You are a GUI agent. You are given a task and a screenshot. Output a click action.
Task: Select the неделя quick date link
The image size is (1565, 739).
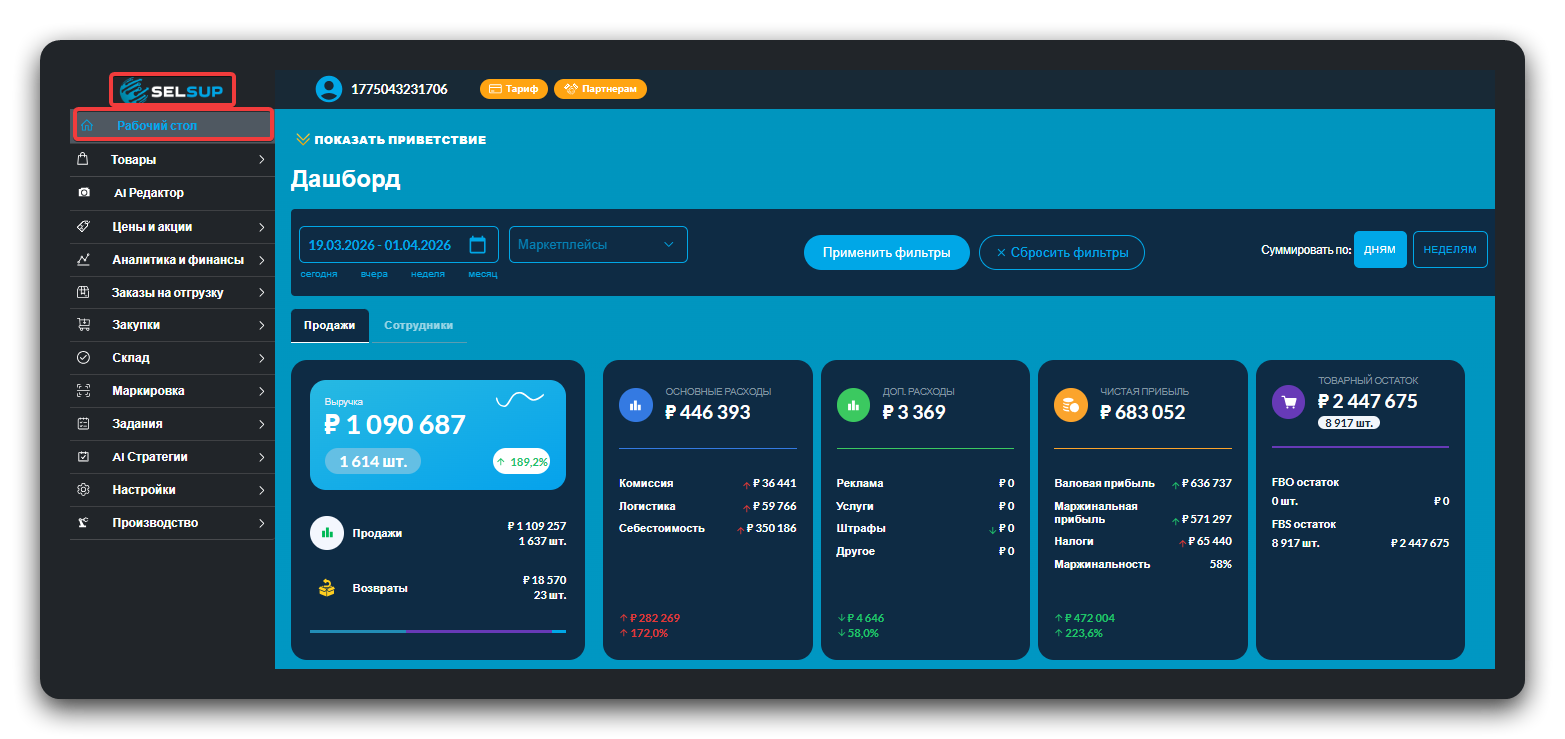tap(427, 274)
